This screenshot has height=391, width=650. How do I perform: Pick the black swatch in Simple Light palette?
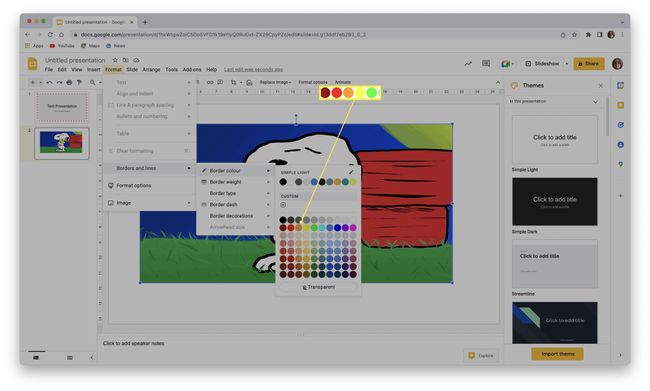tap(283, 182)
